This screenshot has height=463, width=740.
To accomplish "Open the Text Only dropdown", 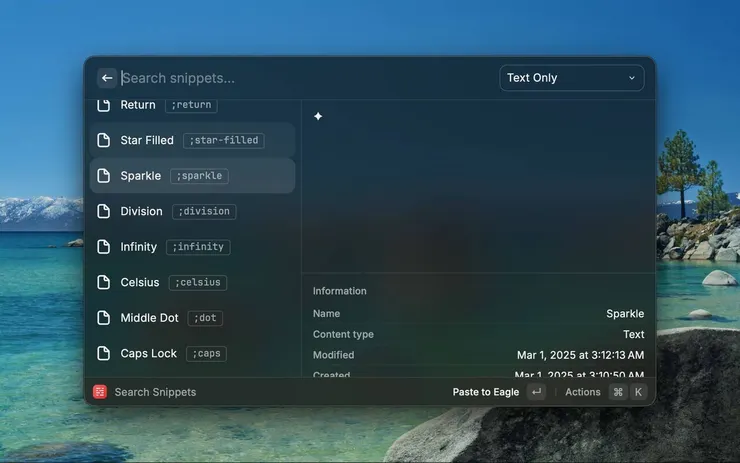I will tap(572, 78).
